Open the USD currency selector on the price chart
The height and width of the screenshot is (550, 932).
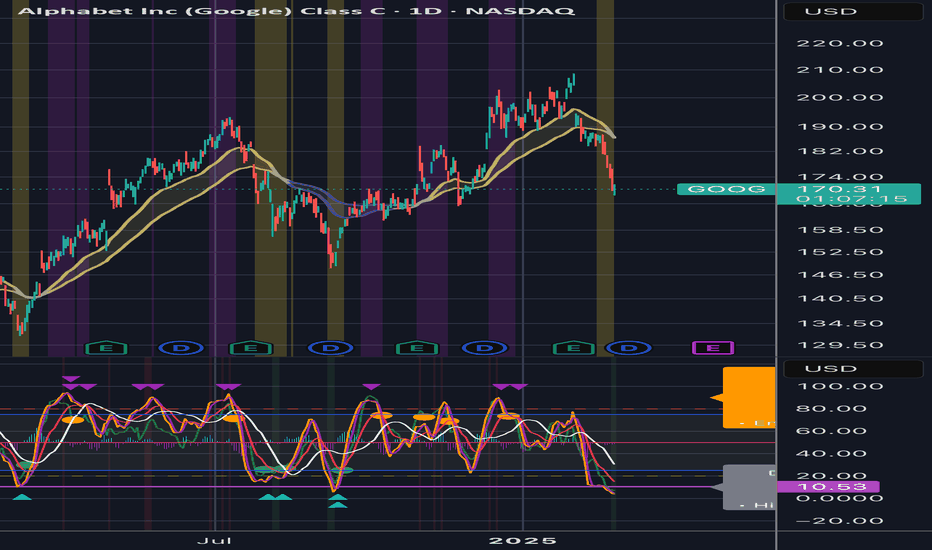(x=853, y=11)
